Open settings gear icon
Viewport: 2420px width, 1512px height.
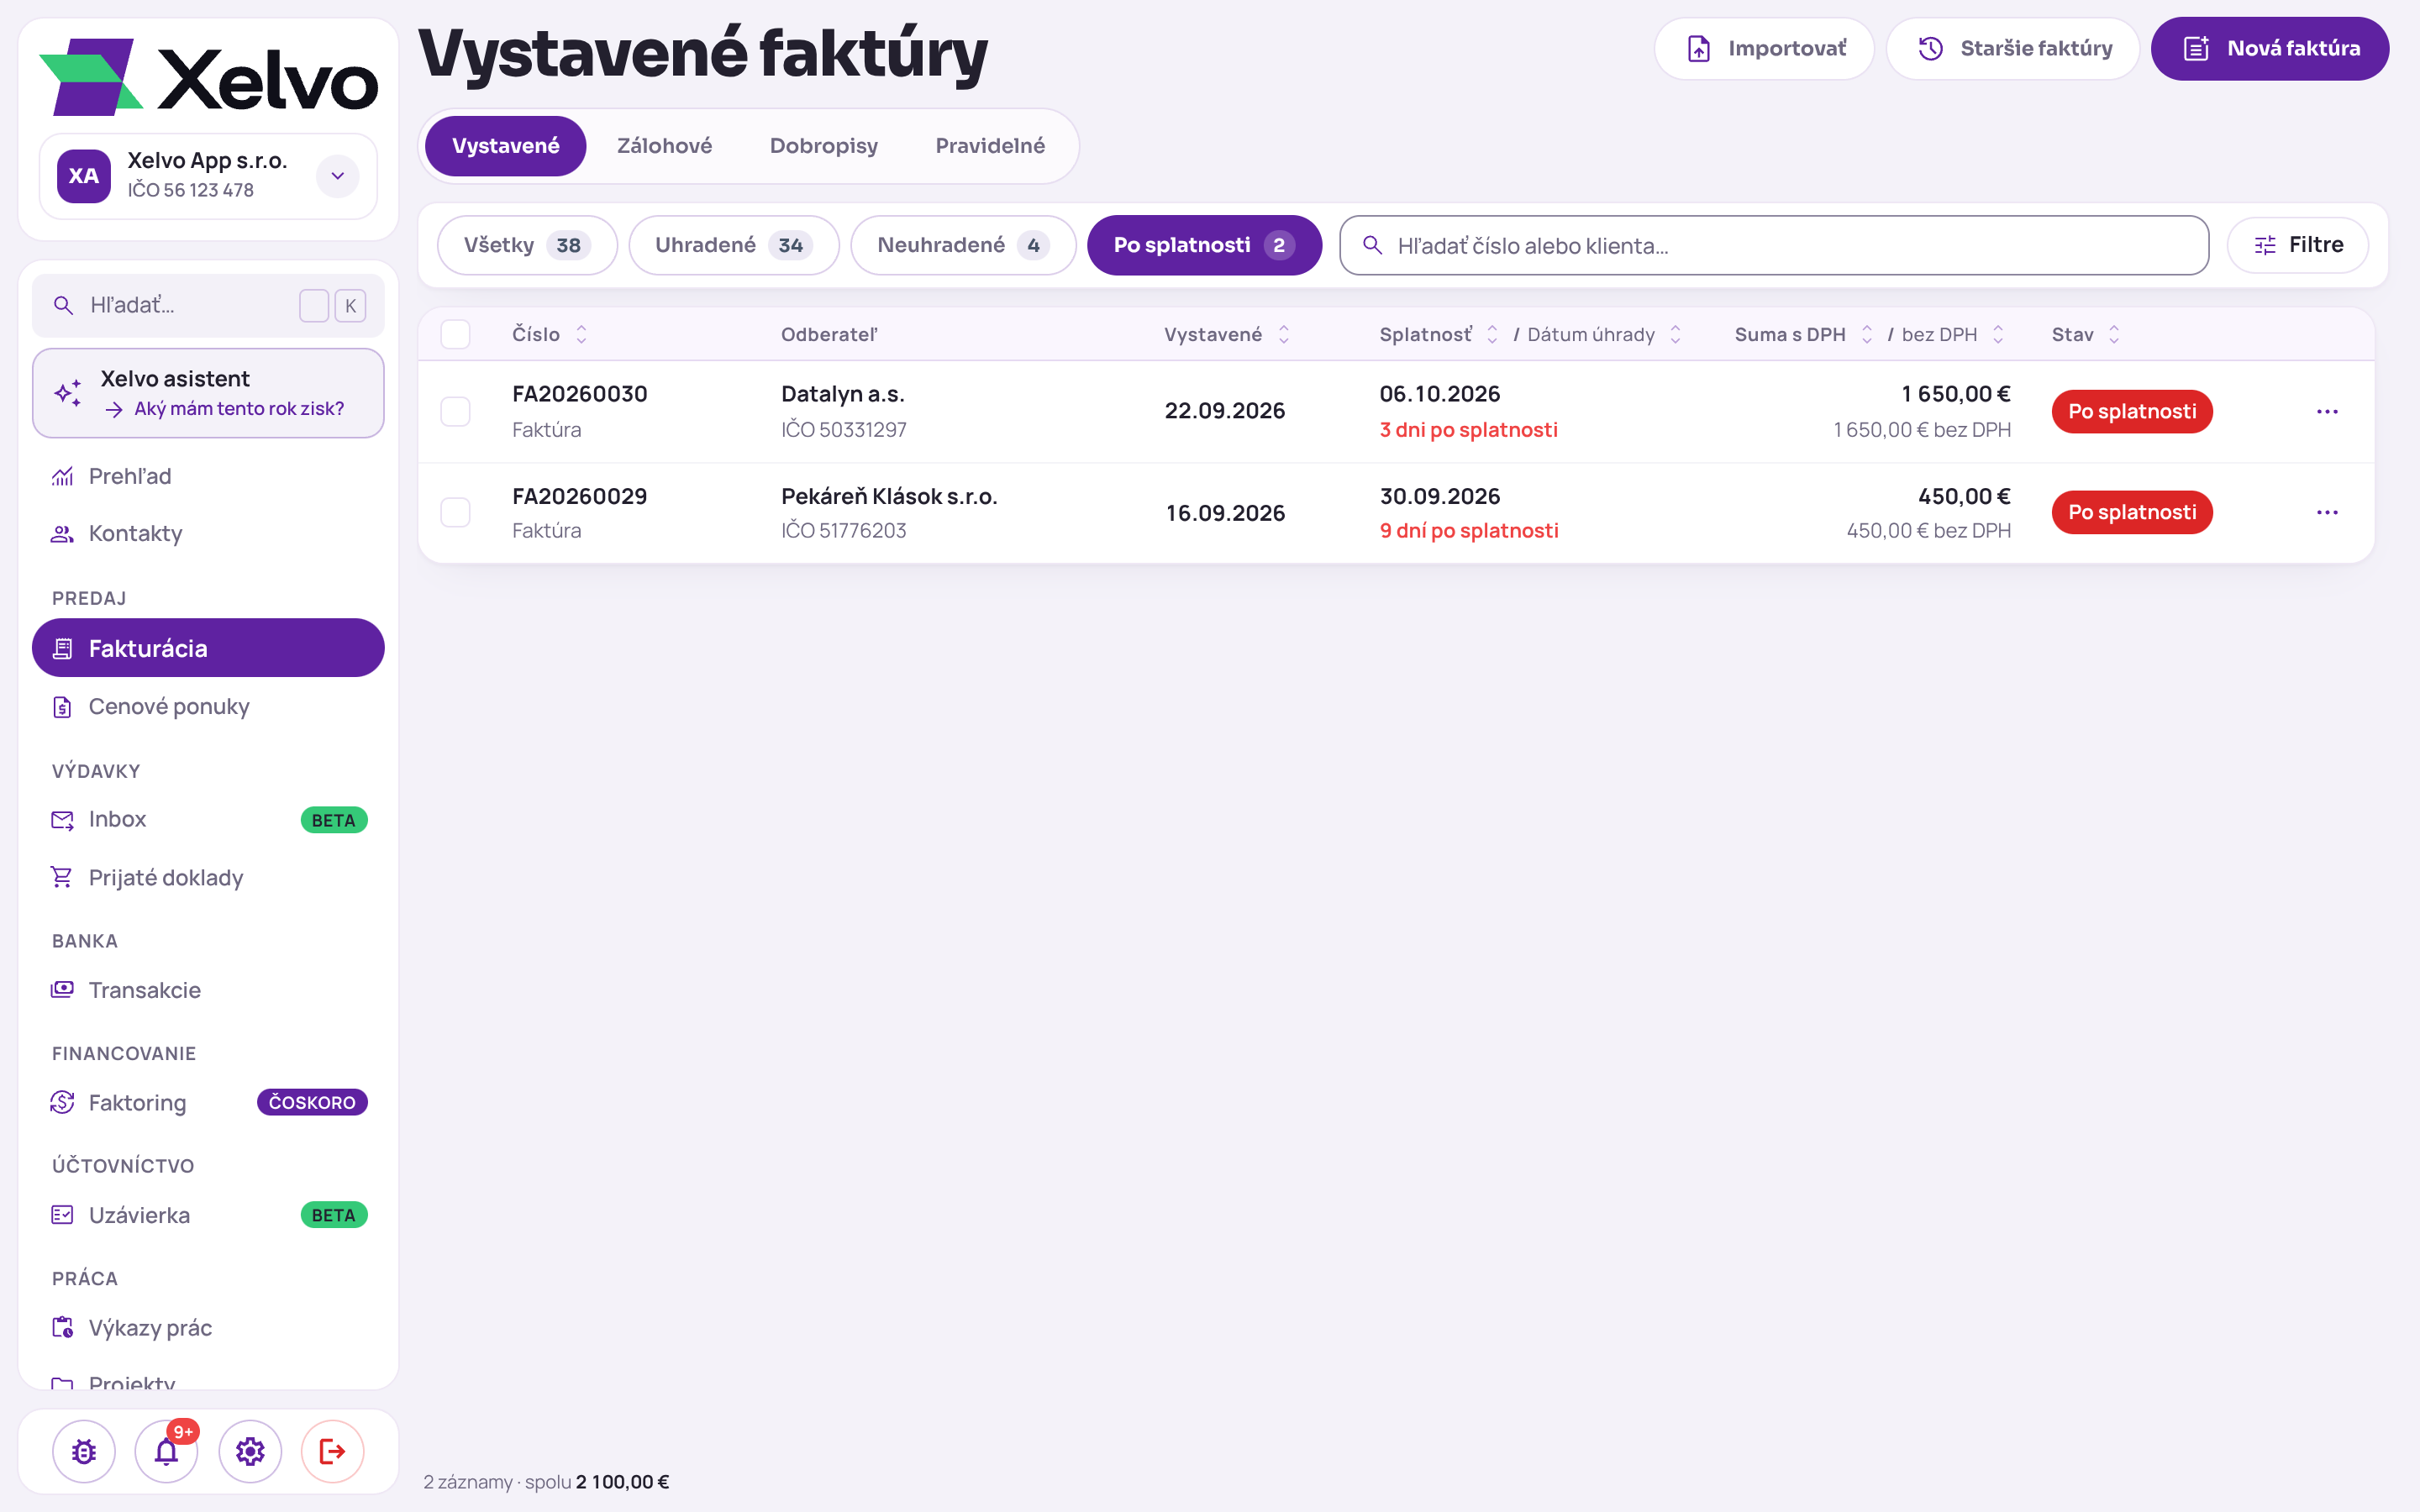tap(250, 1451)
